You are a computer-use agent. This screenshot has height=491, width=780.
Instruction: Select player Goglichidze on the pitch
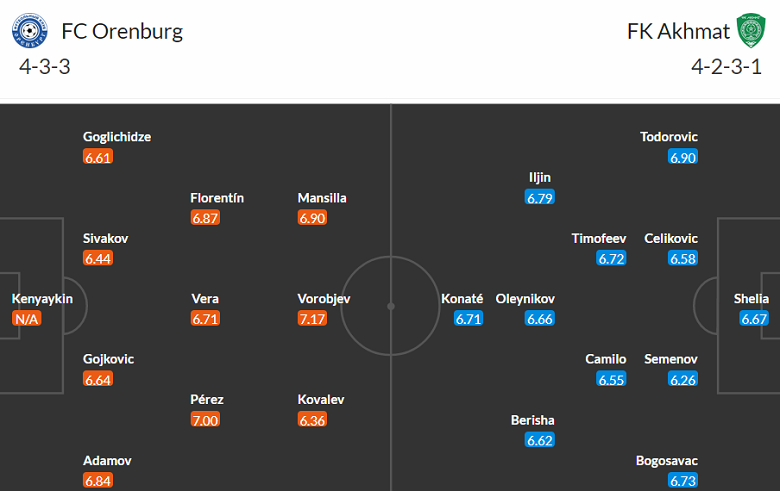118,137
